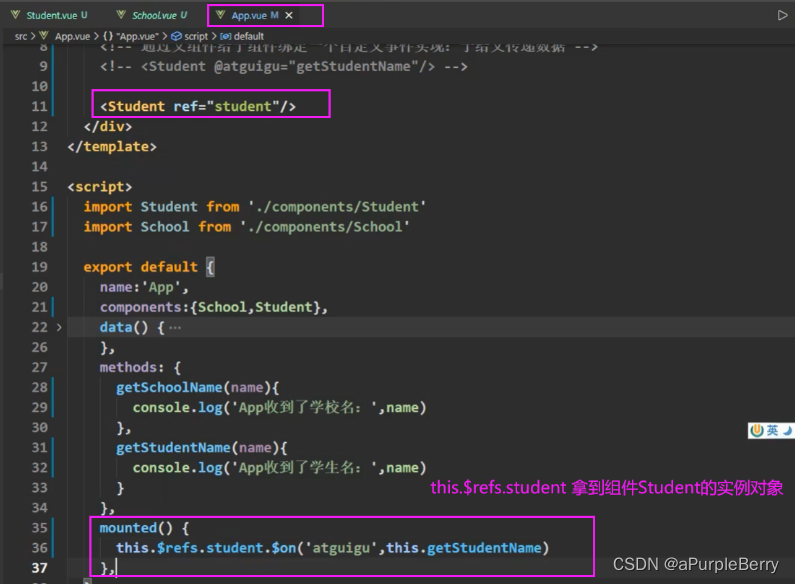Open the App.vue file breadcrumb
The width and height of the screenshot is (795, 584).
72,36
